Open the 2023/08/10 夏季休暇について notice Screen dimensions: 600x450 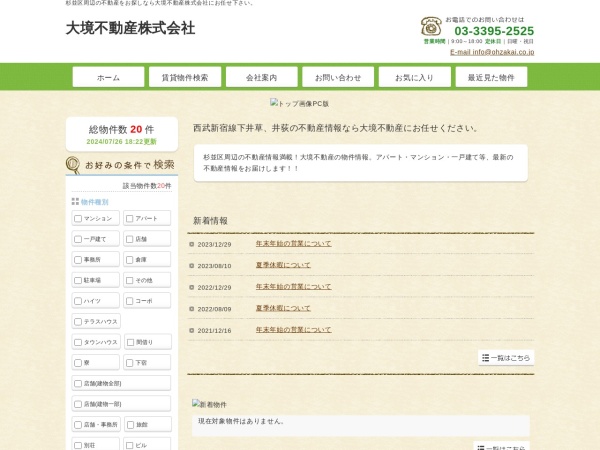[x=283, y=265]
